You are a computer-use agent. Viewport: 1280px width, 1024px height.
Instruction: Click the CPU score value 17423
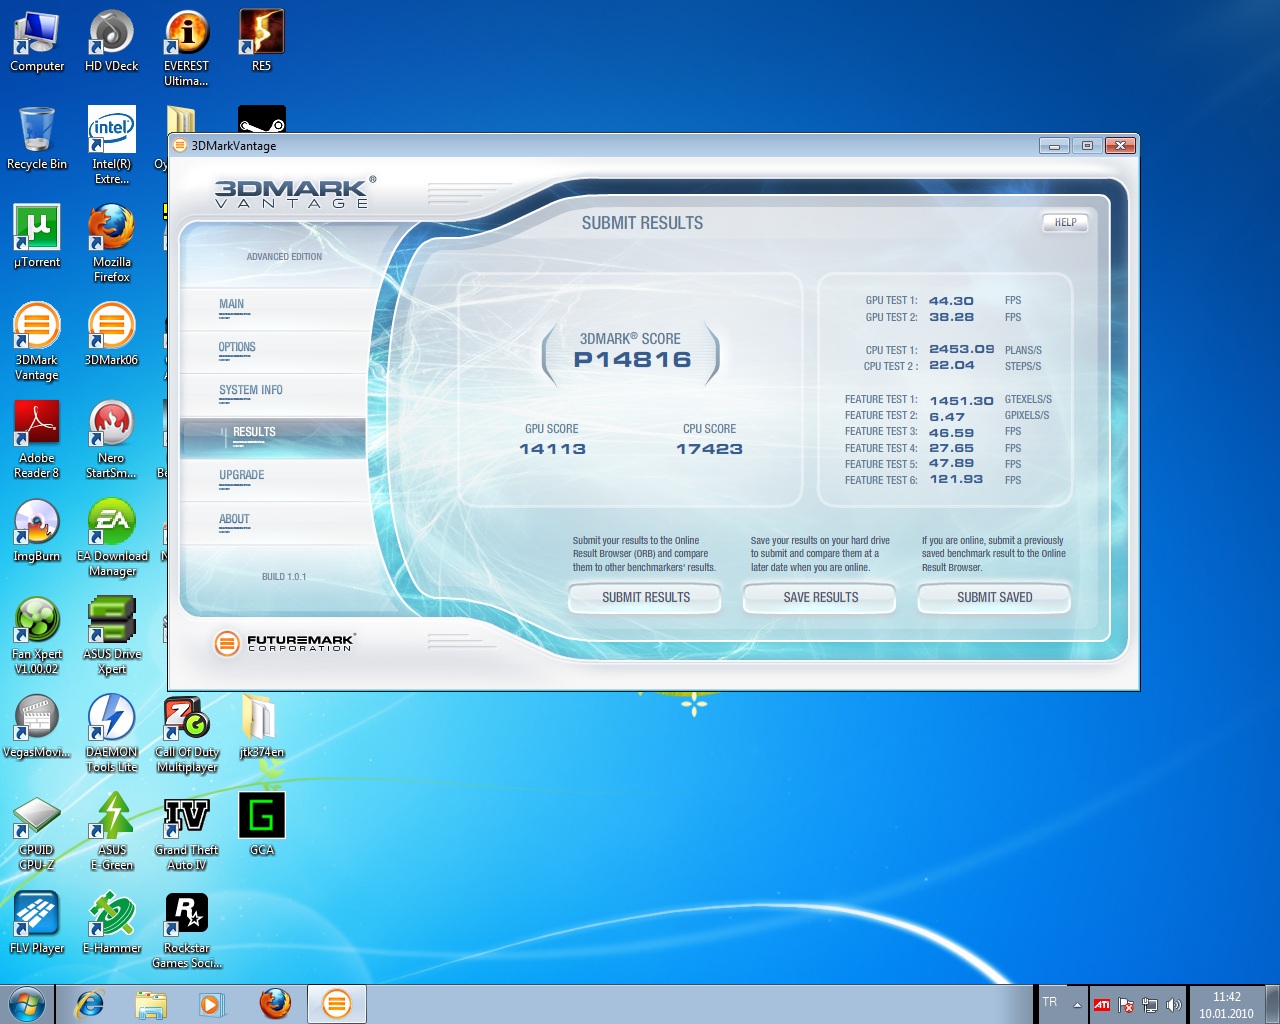[709, 449]
